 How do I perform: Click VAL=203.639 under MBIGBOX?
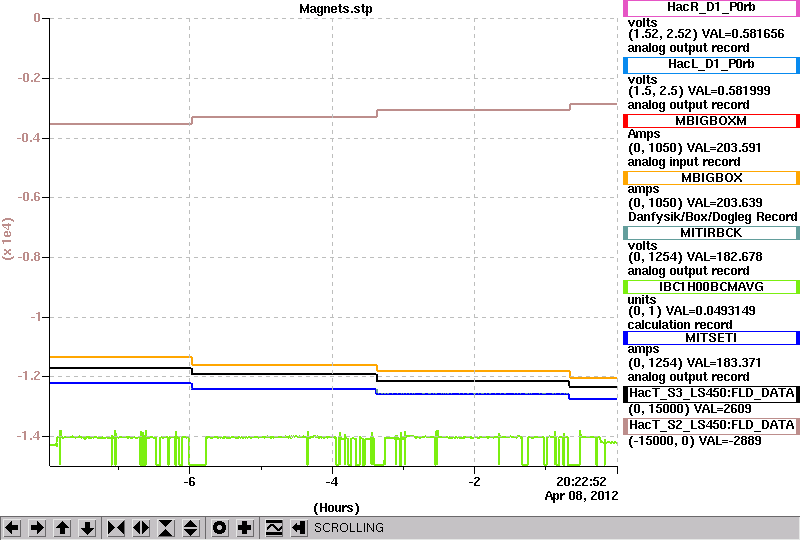pyautogui.click(x=725, y=203)
